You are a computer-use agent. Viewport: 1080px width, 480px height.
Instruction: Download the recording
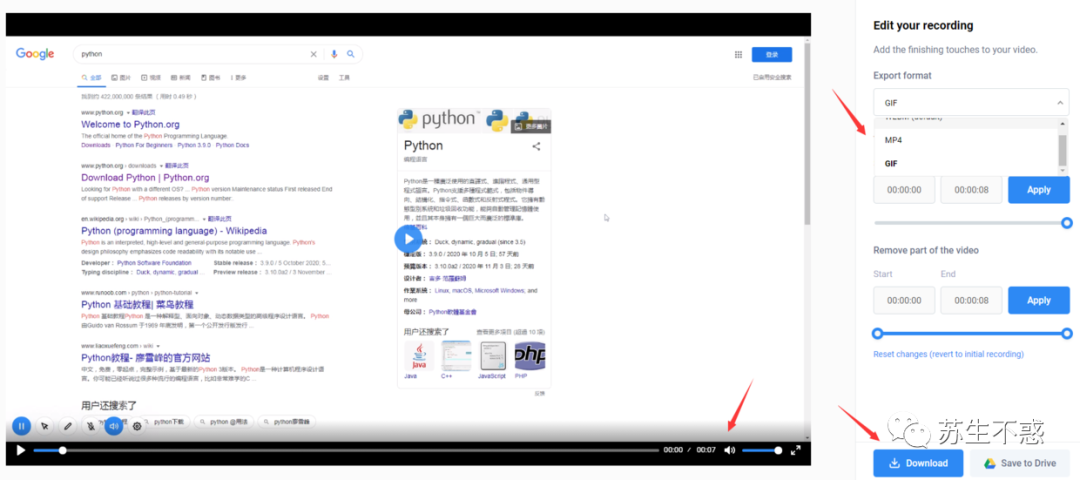tap(918, 463)
